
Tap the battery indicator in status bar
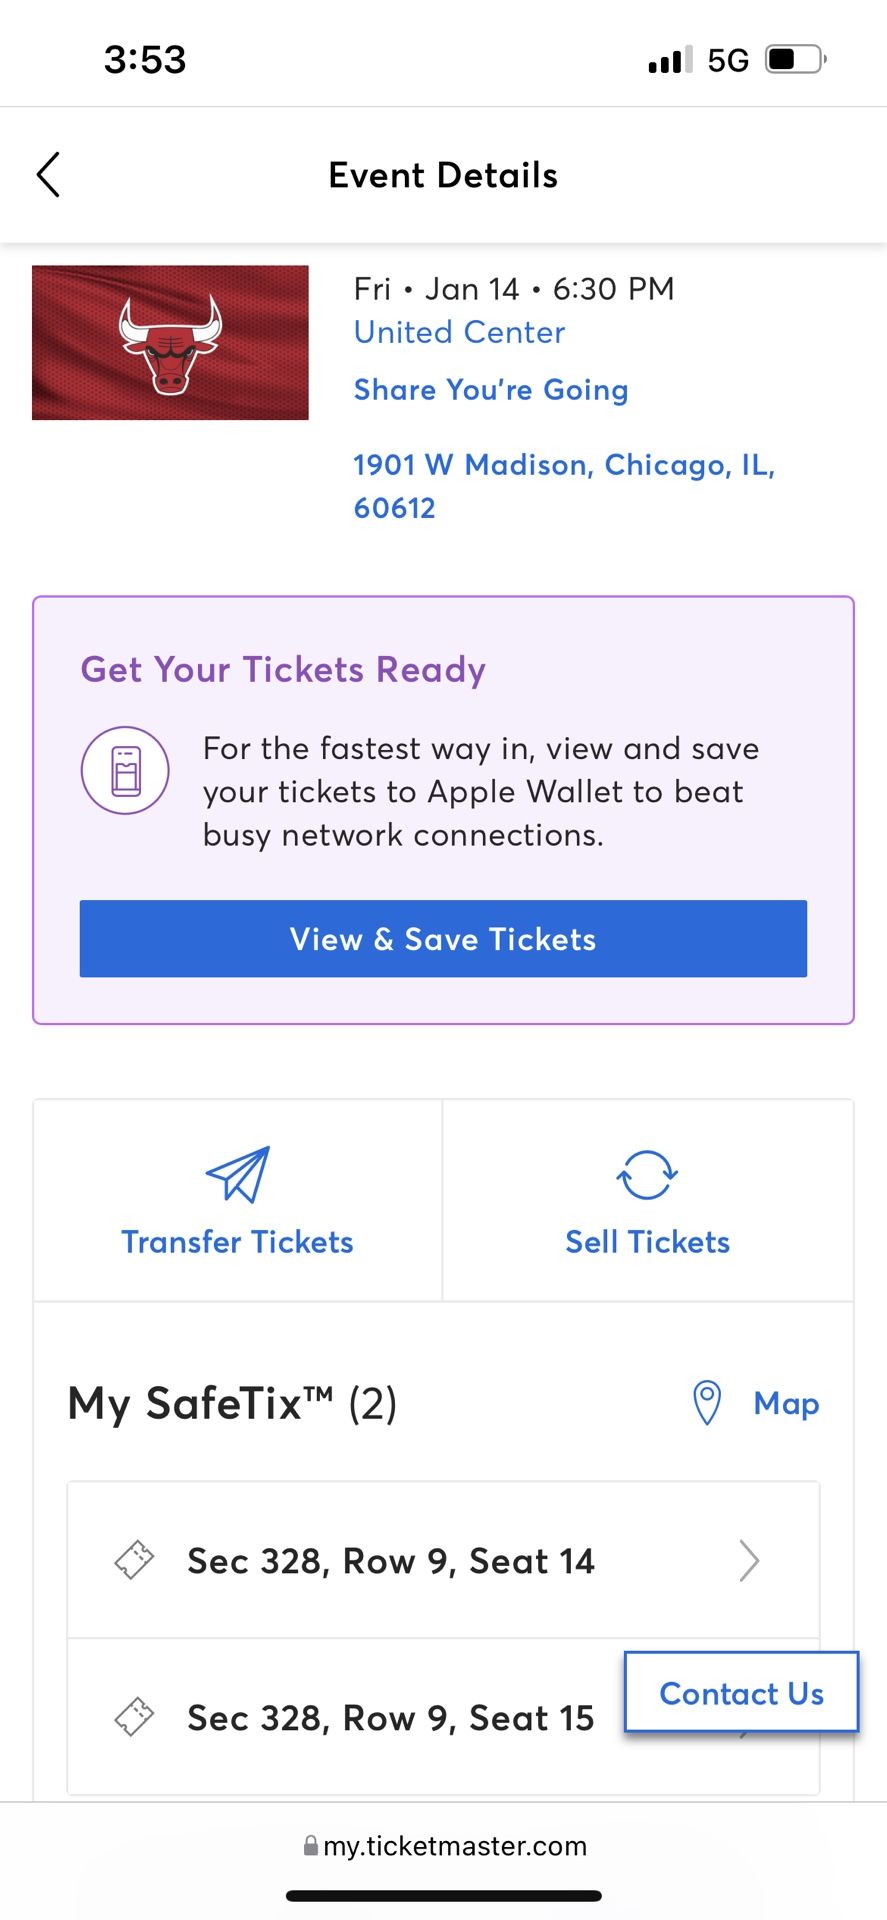click(796, 60)
